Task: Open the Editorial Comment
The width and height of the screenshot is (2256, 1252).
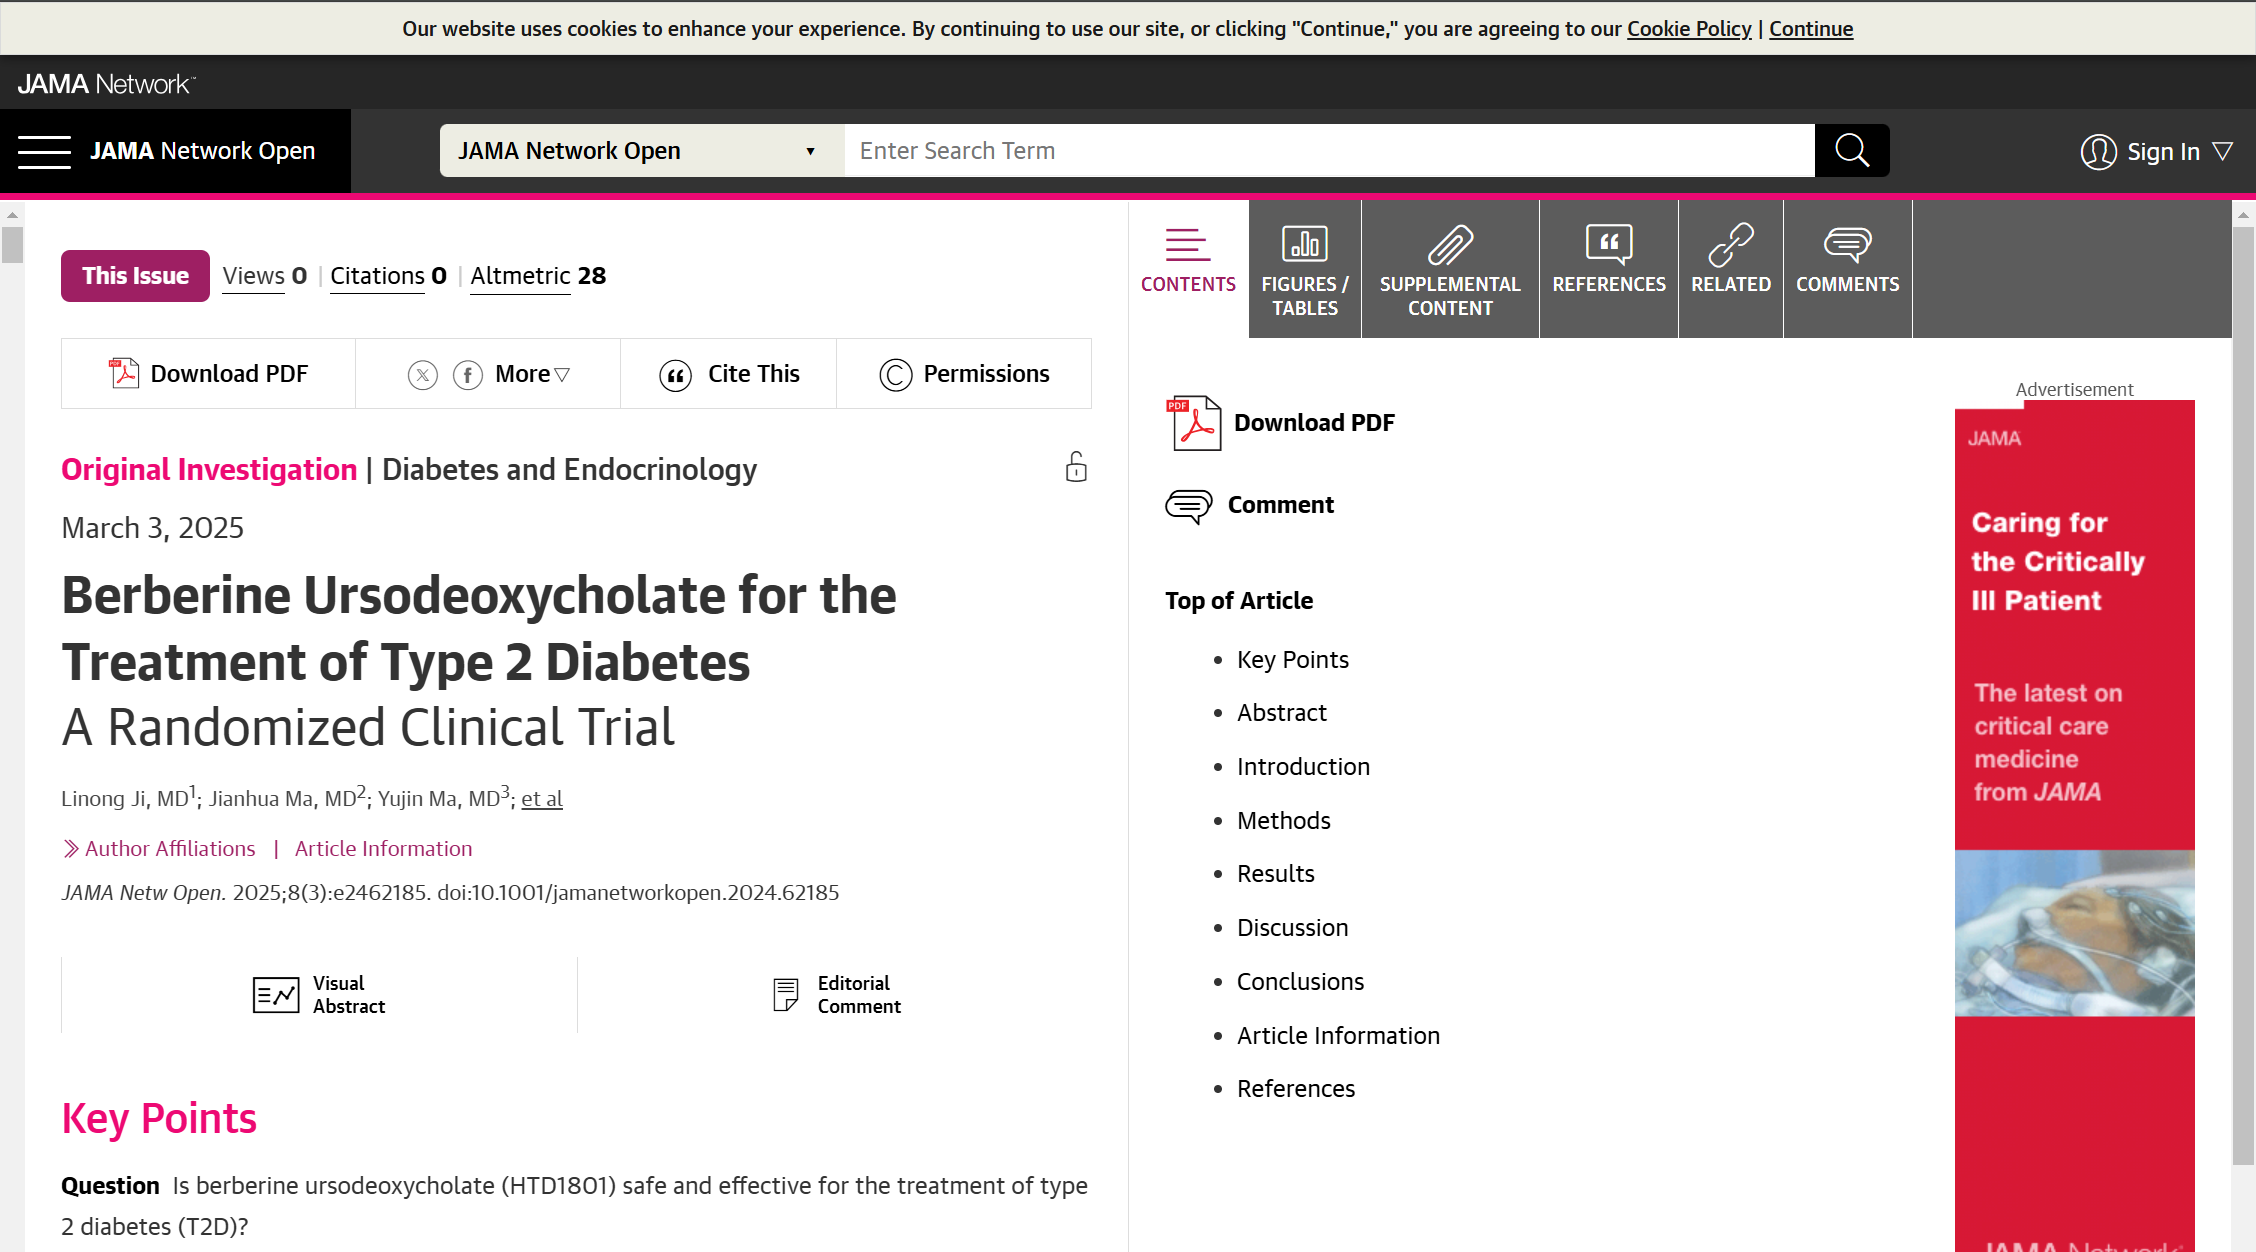Action: 836,995
